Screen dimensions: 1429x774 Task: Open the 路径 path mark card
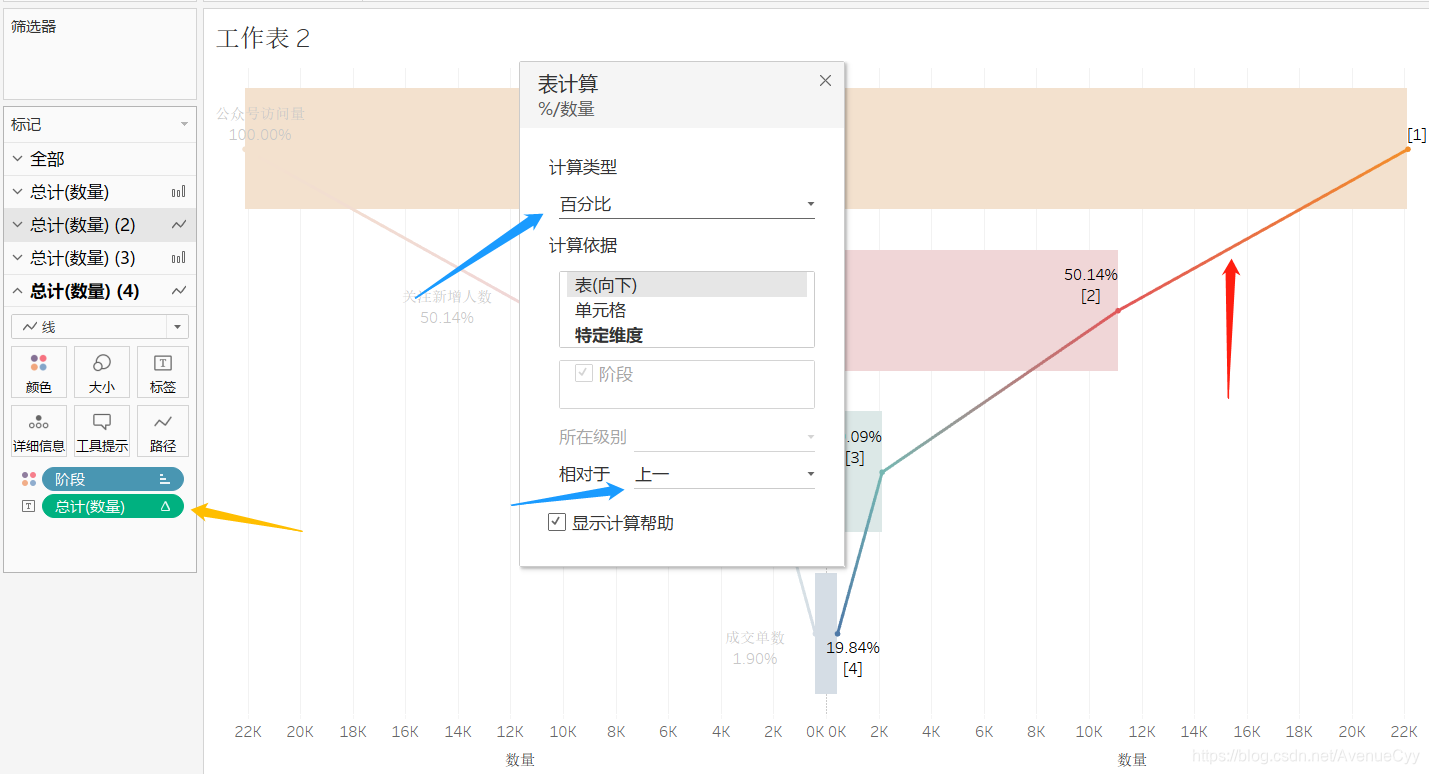tap(163, 431)
